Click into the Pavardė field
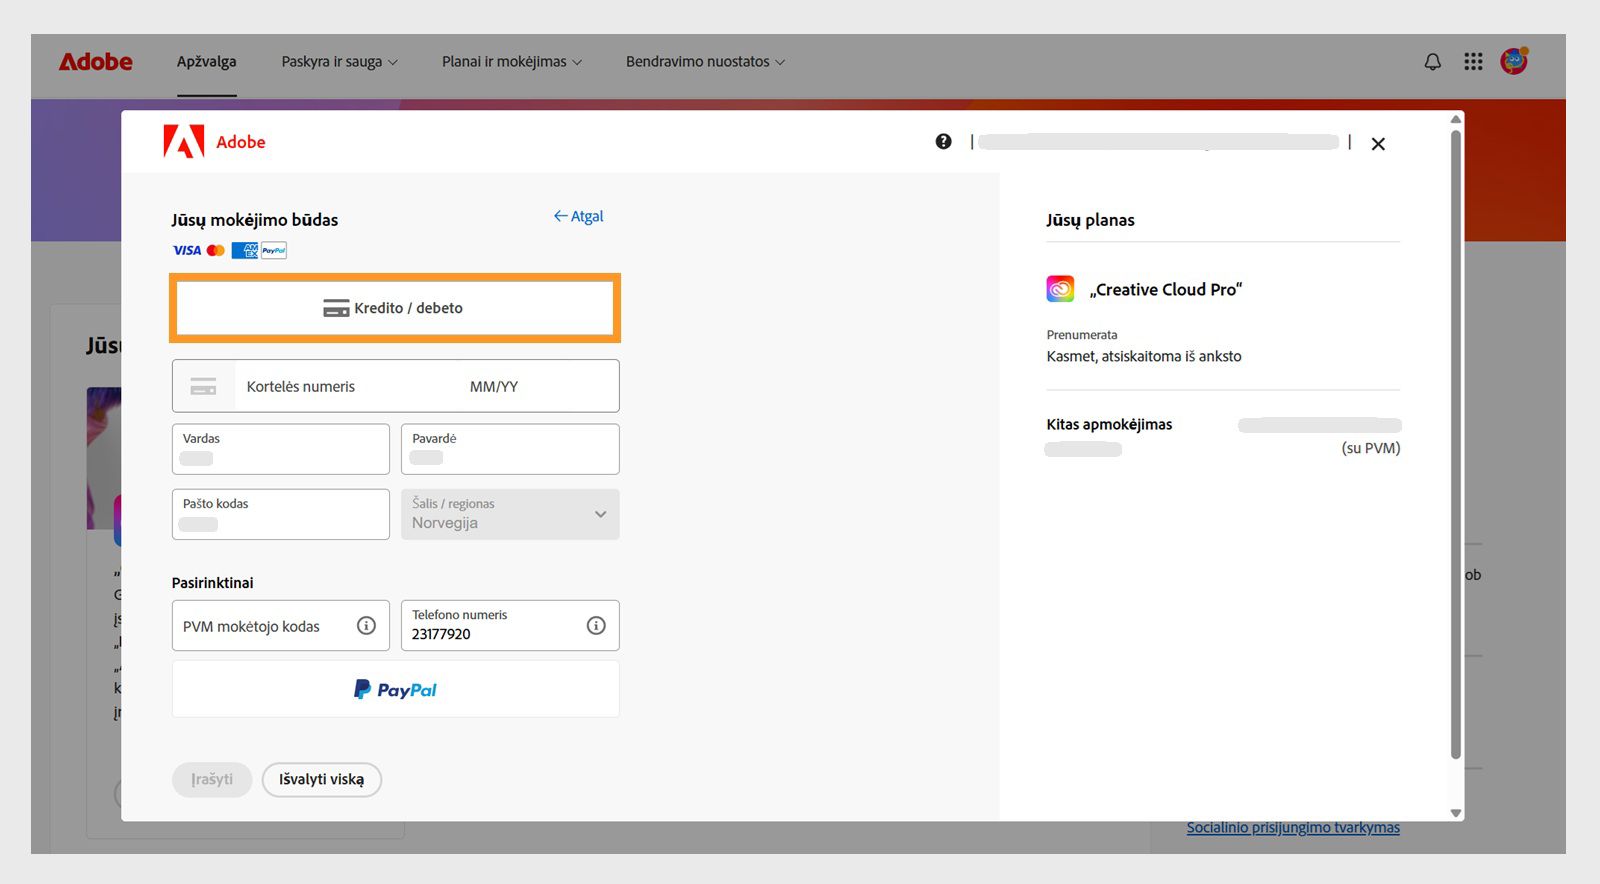Screen dimensions: 1600x884 click(x=510, y=449)
